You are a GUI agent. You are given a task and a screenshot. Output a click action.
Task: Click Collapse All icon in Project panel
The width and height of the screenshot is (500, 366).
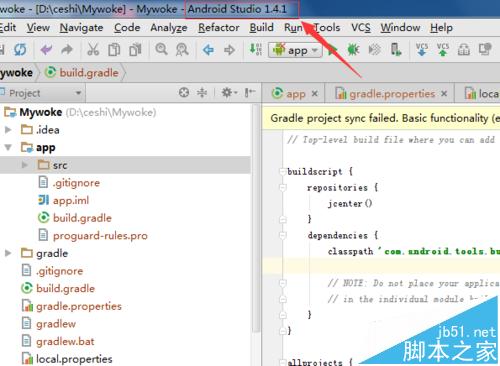[x=202, y=92]
